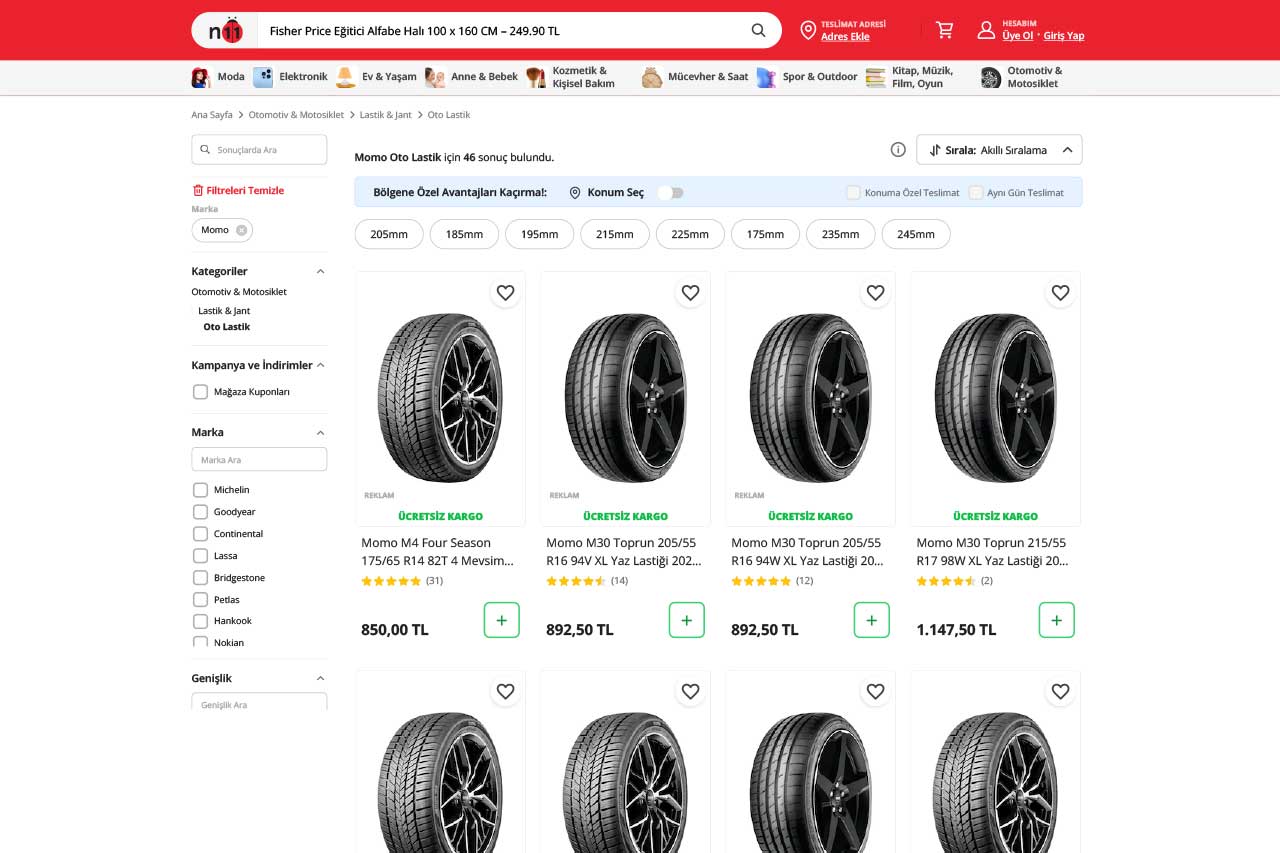Viewport: 1280px width, 853px height.
Task: Check Konuma Özel Teslimat
Action: click(853, 193)
